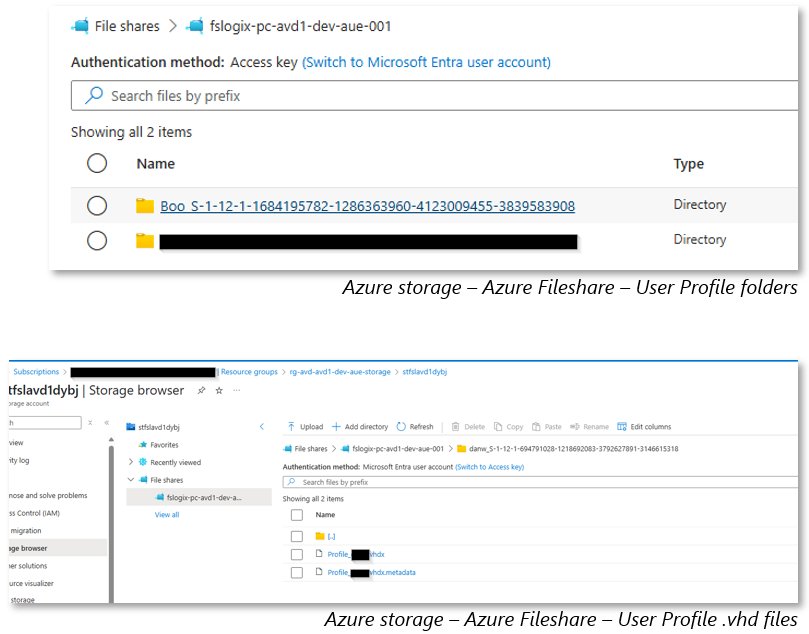Expand the Recently viewed tree node
This screenshot has height=634, width=809.
tap(130, 462)
